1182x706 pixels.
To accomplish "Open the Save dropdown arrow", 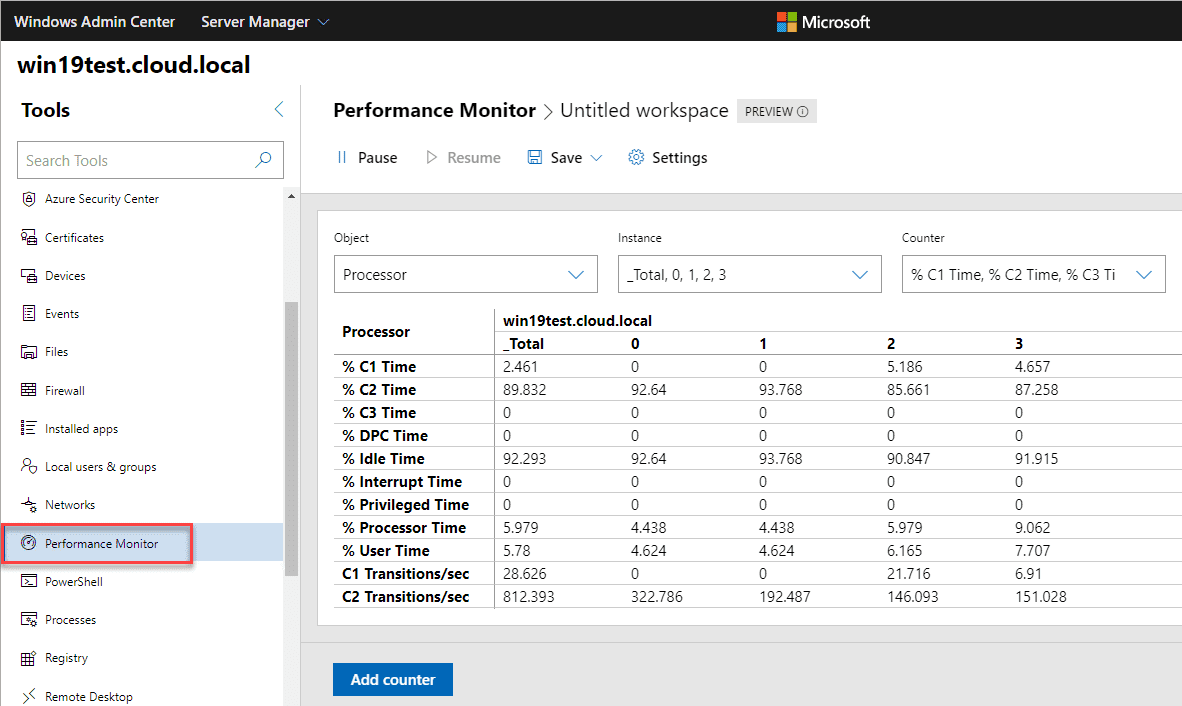I will click(x=597, y=158).
